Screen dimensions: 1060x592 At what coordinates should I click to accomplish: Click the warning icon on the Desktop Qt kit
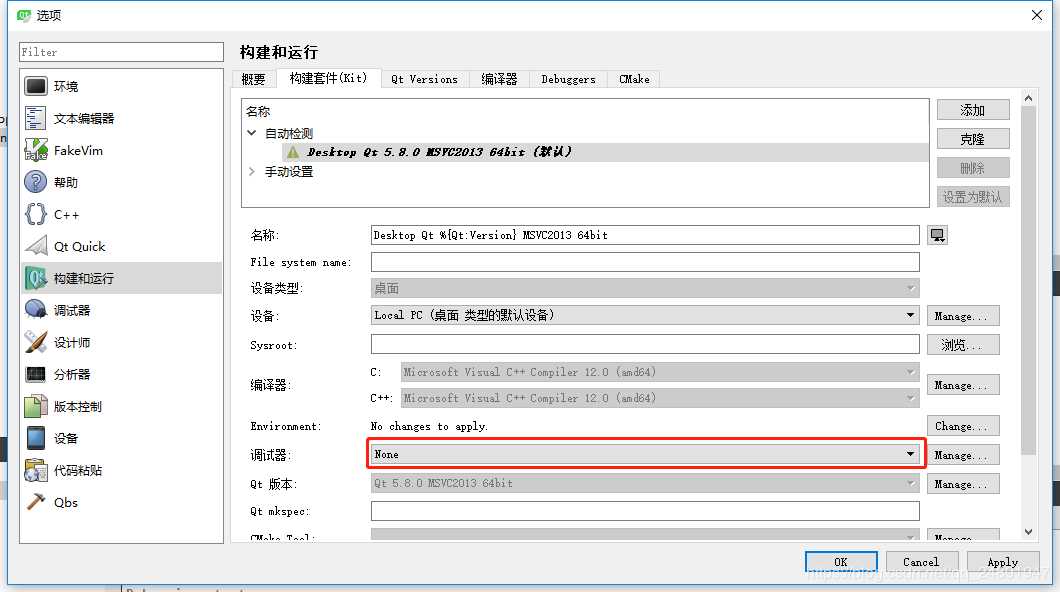pyautogui.click(x=293, y=152)
